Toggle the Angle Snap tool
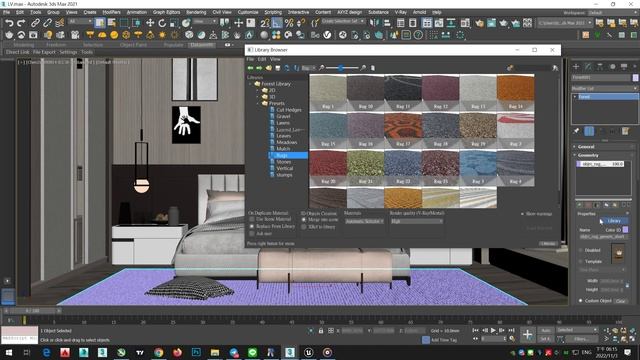The width and height of the screenshot is (640, 360). pos(277,23)
